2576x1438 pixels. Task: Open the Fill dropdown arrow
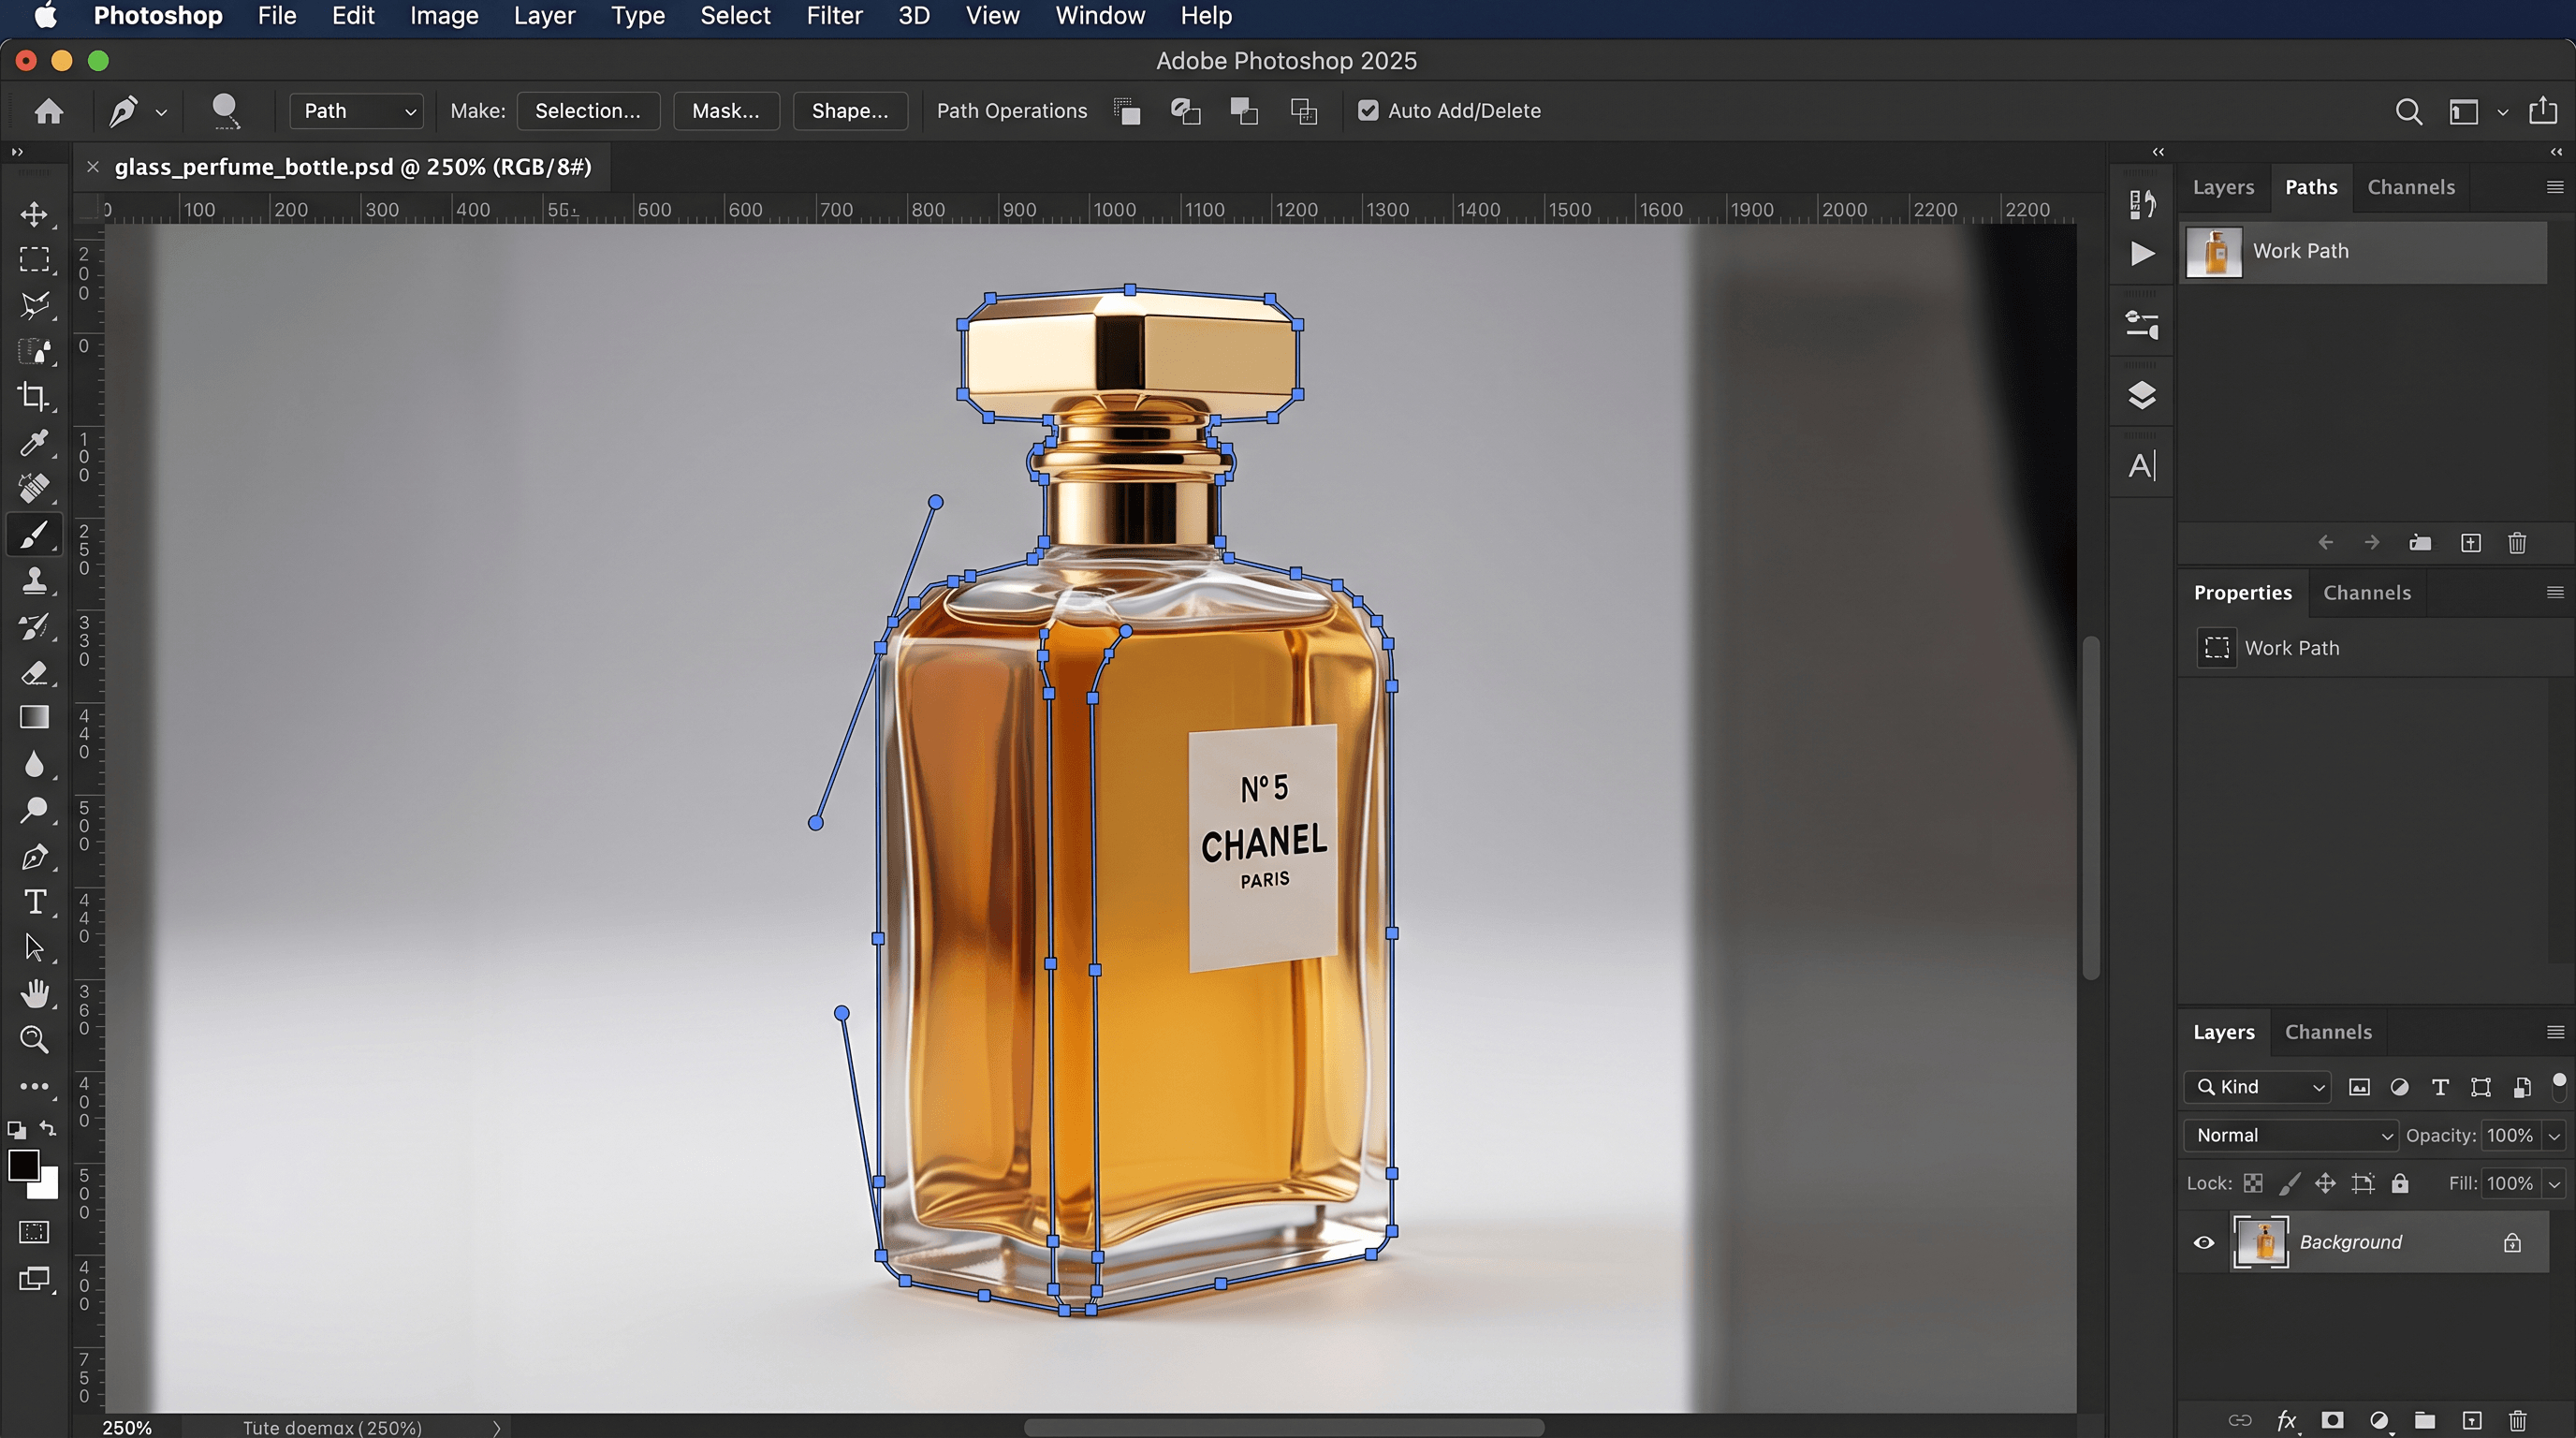tap(2554, 1184)
